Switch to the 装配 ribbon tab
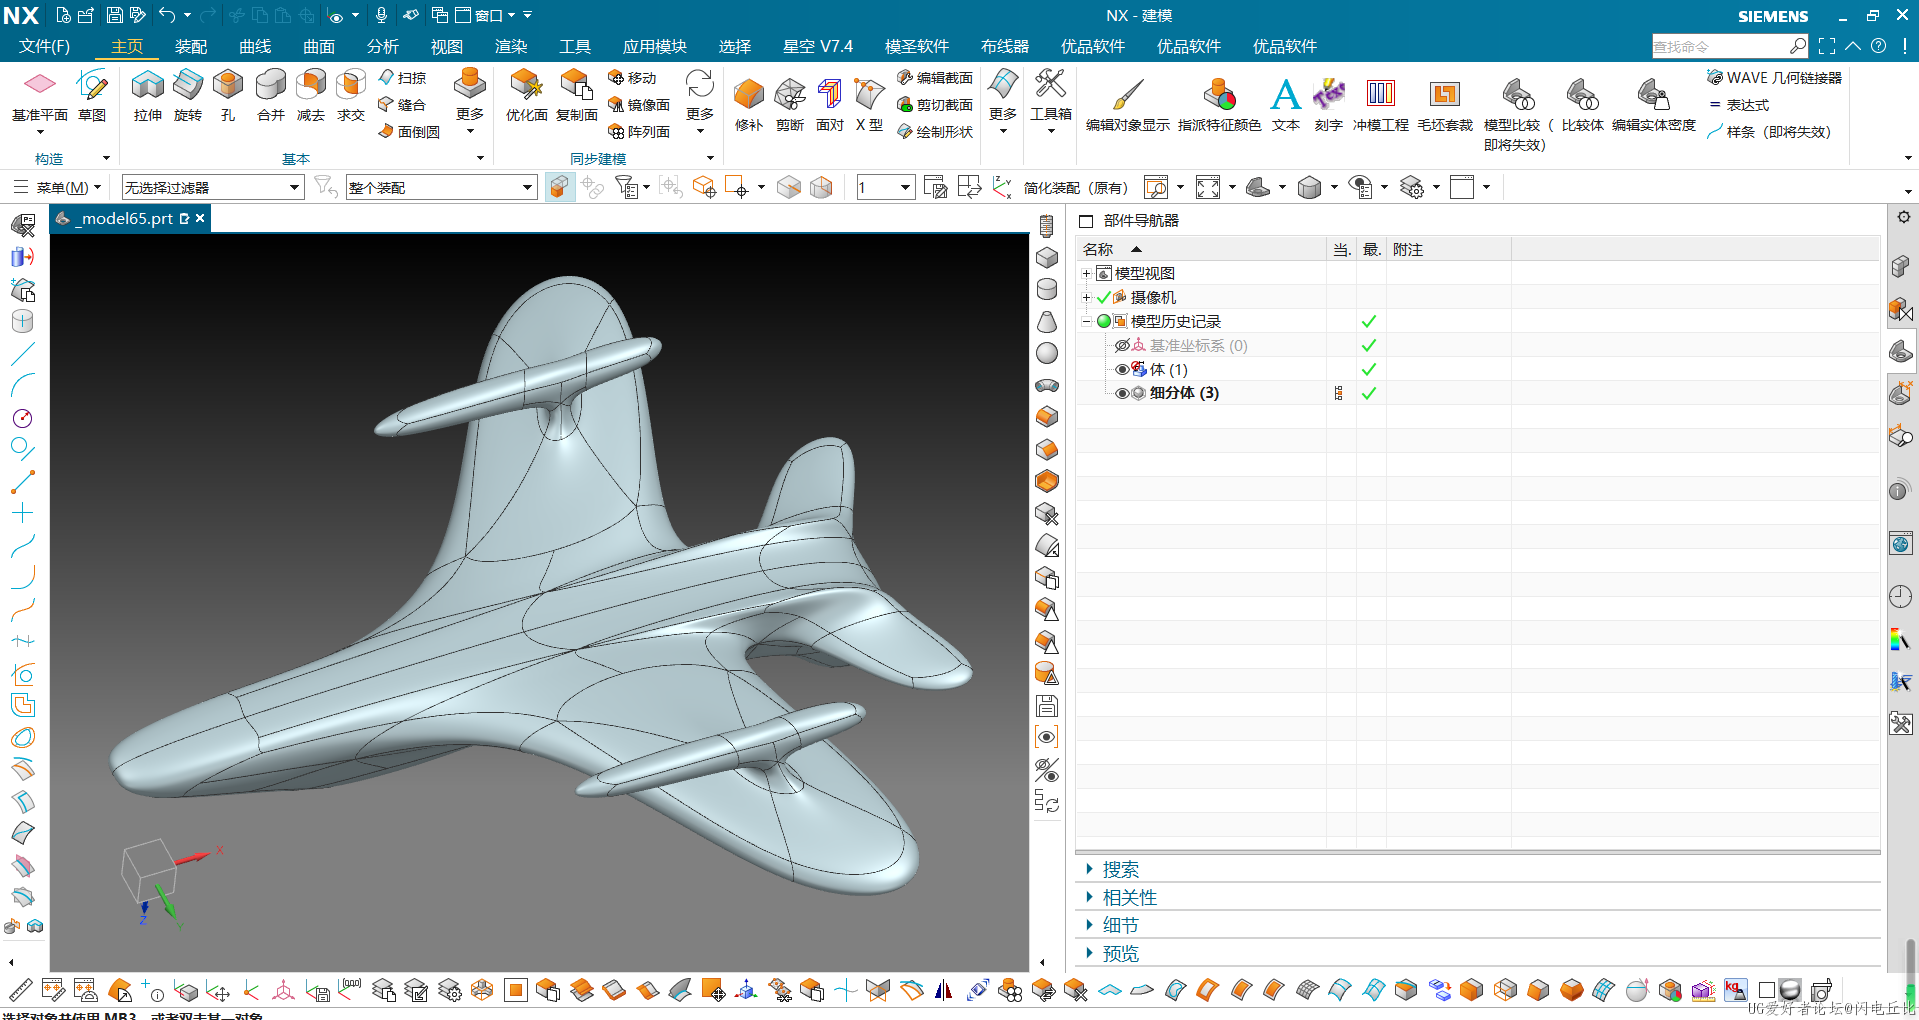 tap(191, 46)
